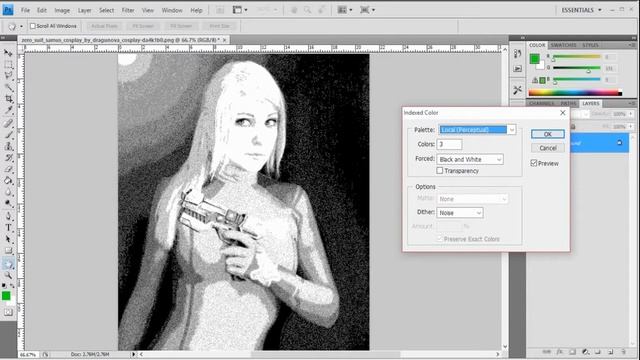Open the Tool Presets icon in dock
640x360 pixels.
(518, 89)
